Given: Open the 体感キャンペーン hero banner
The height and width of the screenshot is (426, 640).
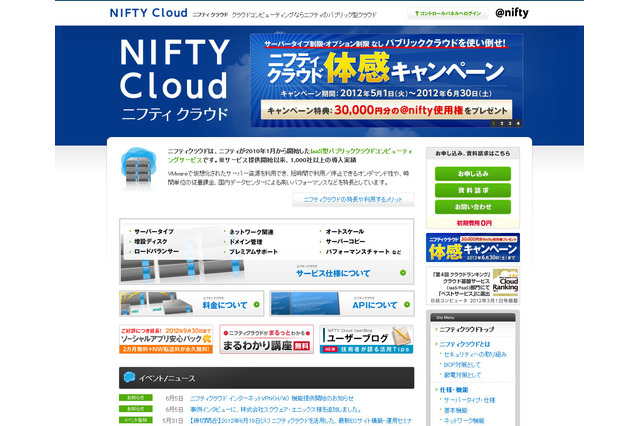Looking at the screenshot, I should (x=387, y=80).
